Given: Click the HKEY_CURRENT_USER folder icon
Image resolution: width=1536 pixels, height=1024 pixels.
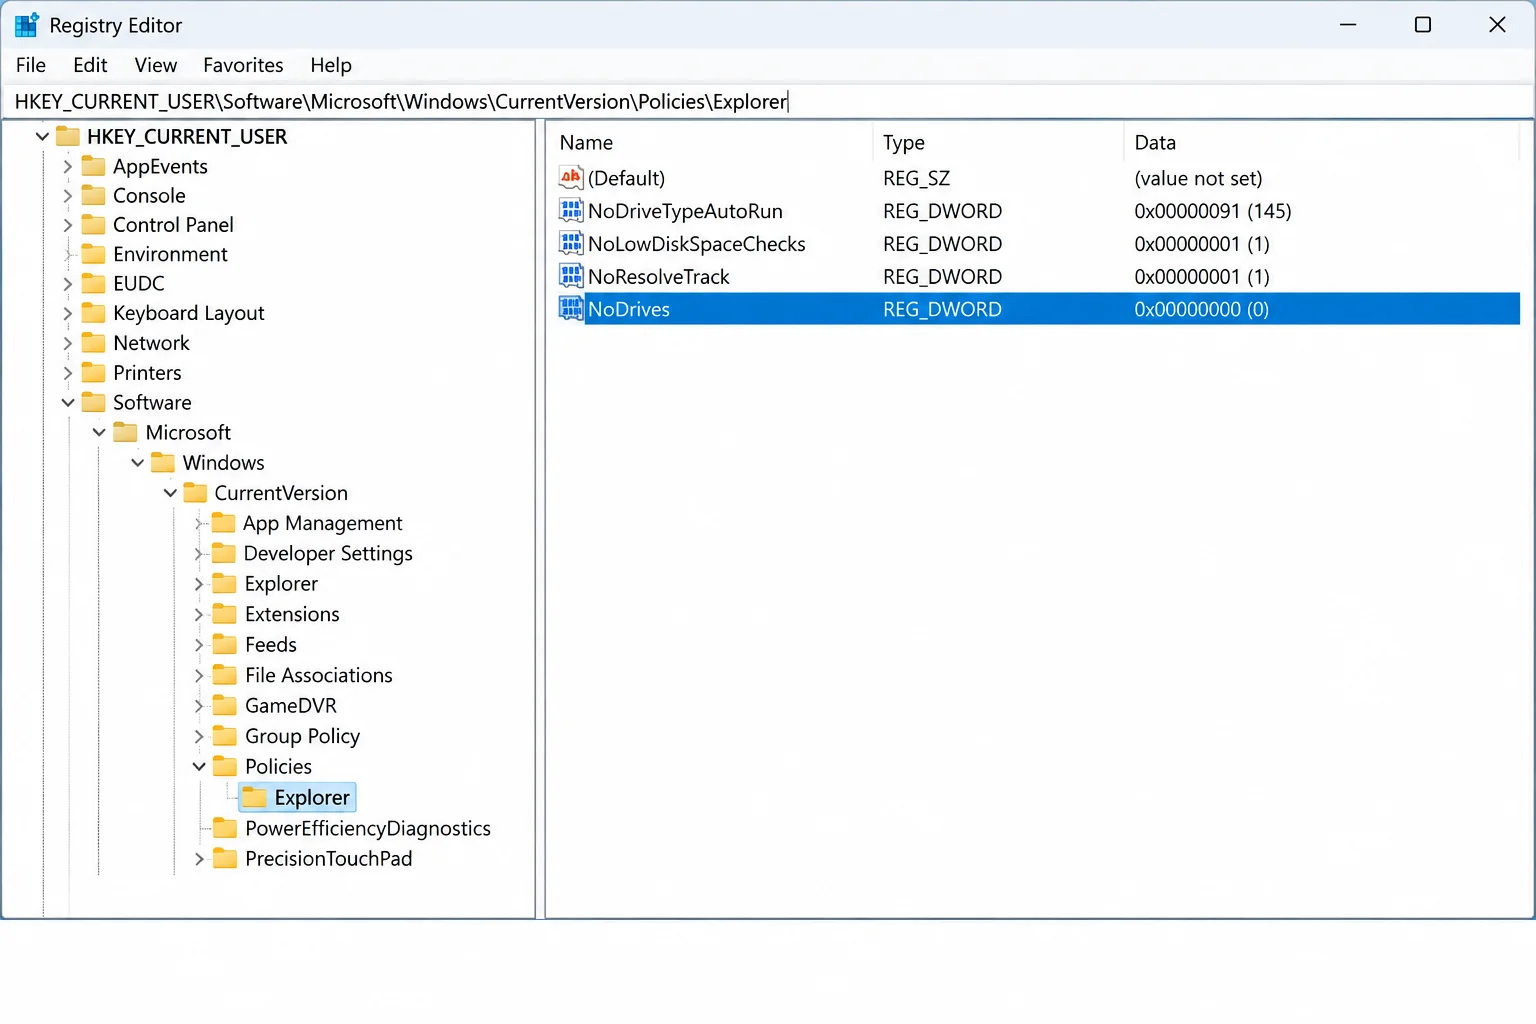Looking at the screenshot, I should pyautogui.click(x=68, y=136).
